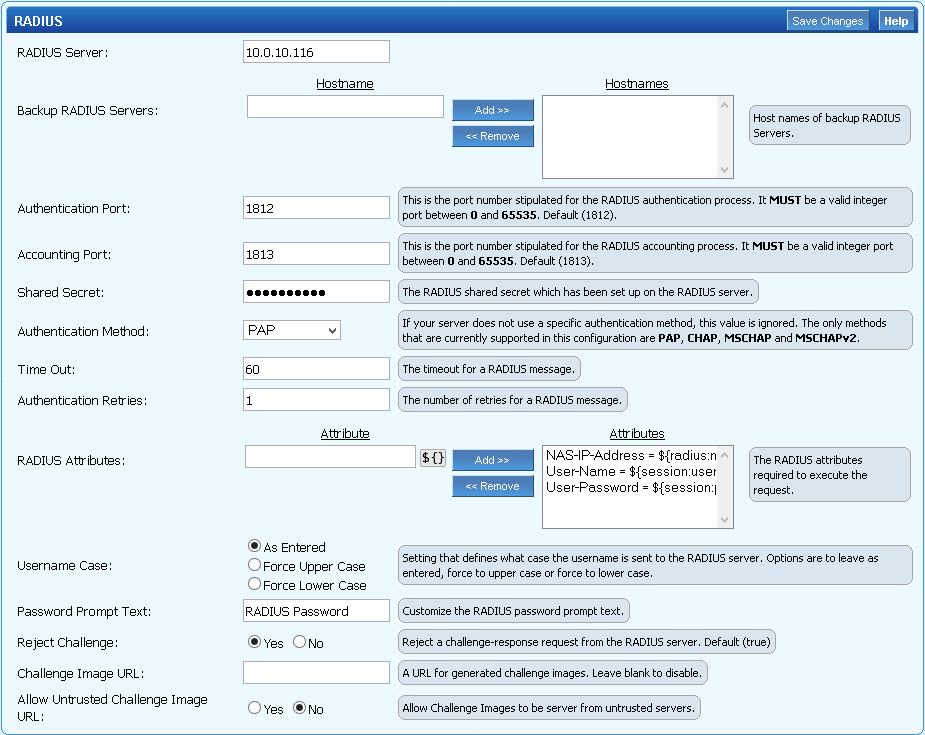The image size is (925, 735).
Task: Focus the backup server Hostname field
Action: pyautogui.click(x=345, y=107)
